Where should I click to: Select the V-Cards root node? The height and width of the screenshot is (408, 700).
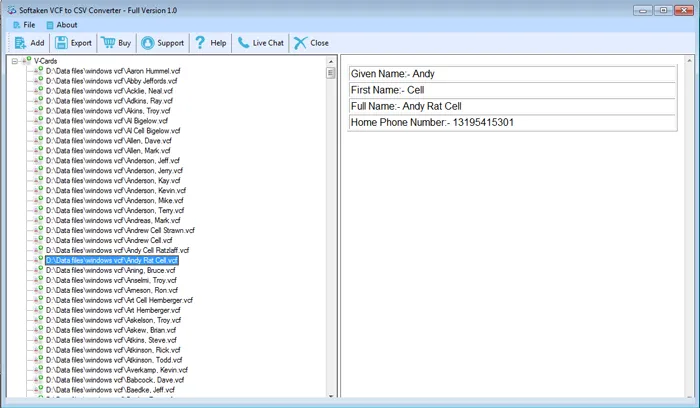pos(46,61)
